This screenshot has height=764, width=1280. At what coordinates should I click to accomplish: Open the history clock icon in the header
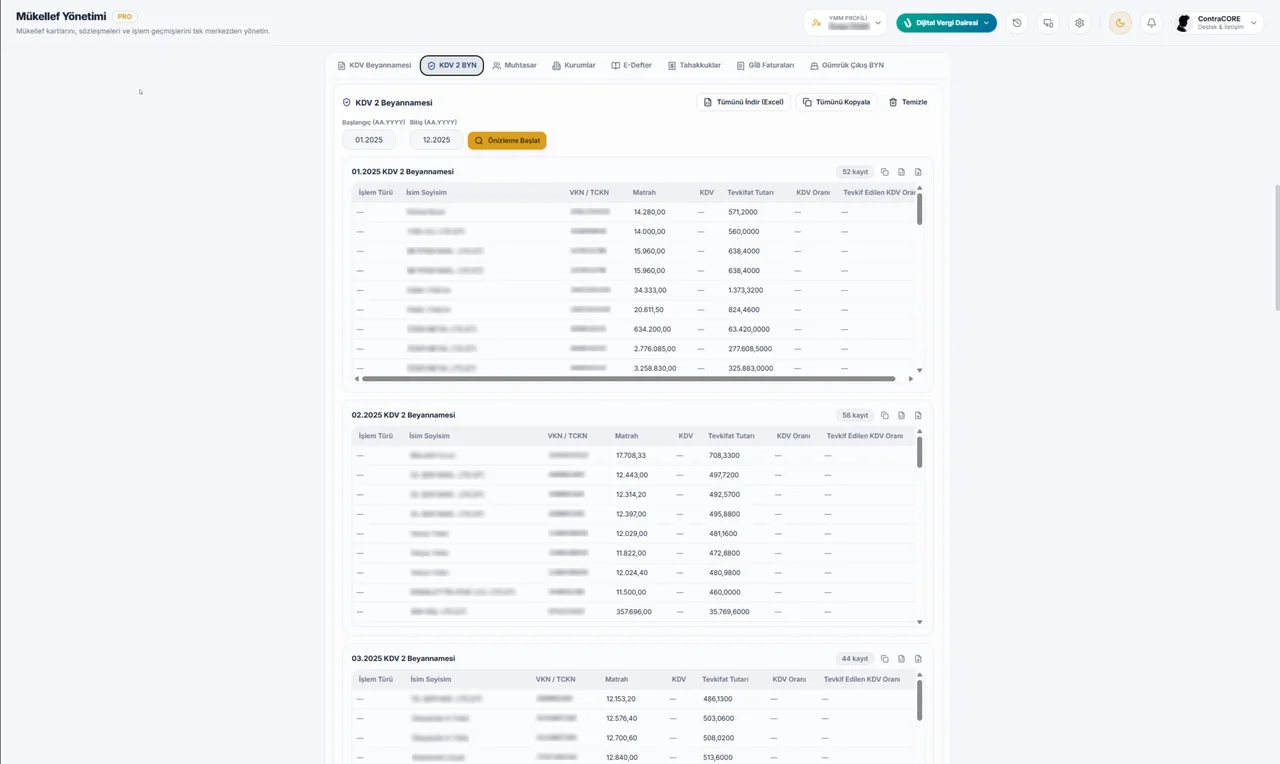(1017, 23)
